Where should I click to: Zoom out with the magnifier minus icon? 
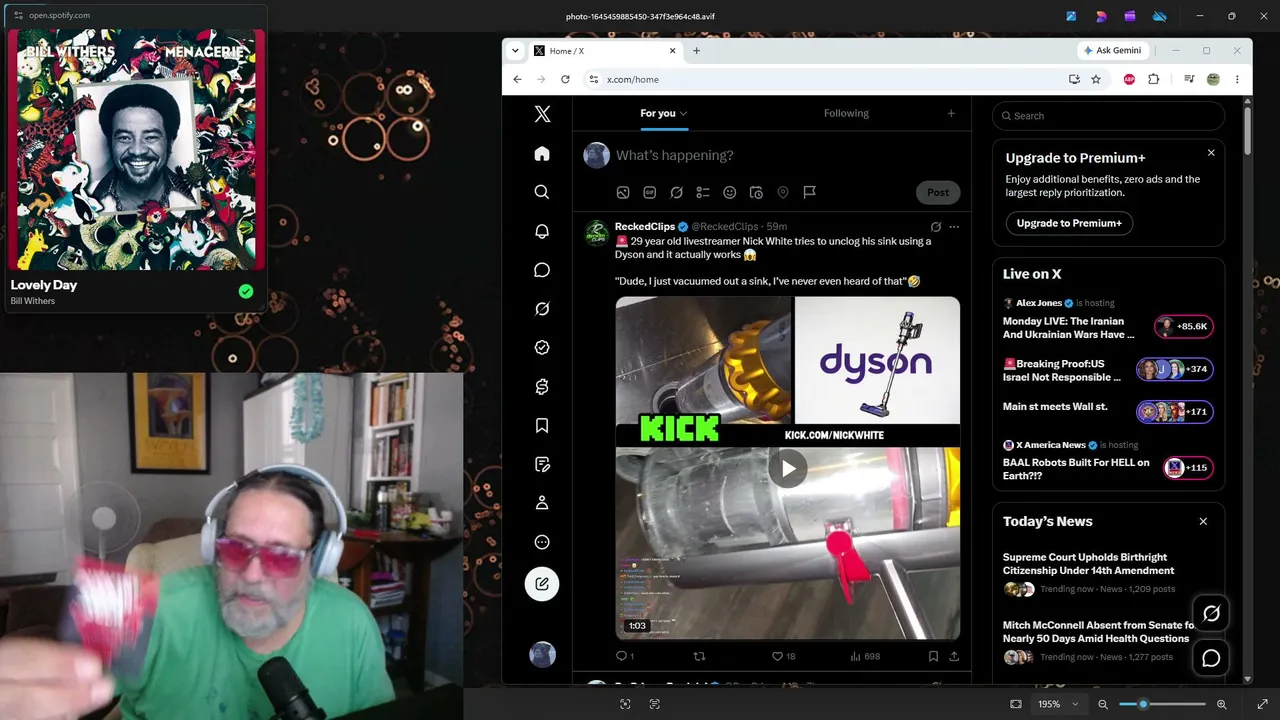[1103, 704]
